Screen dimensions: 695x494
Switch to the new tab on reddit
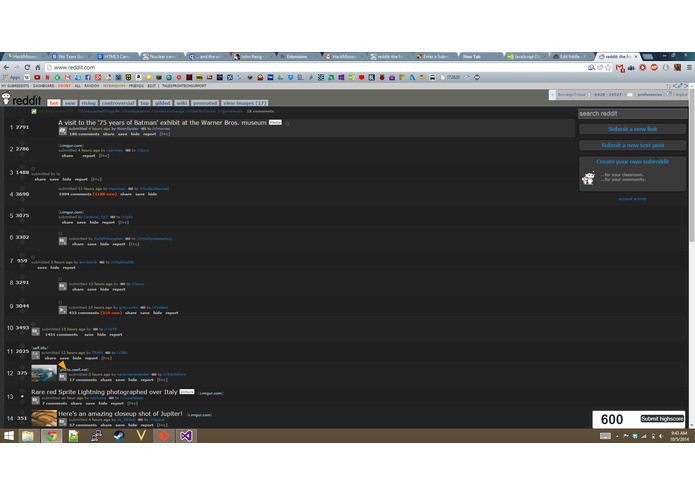tap(70, 103)
